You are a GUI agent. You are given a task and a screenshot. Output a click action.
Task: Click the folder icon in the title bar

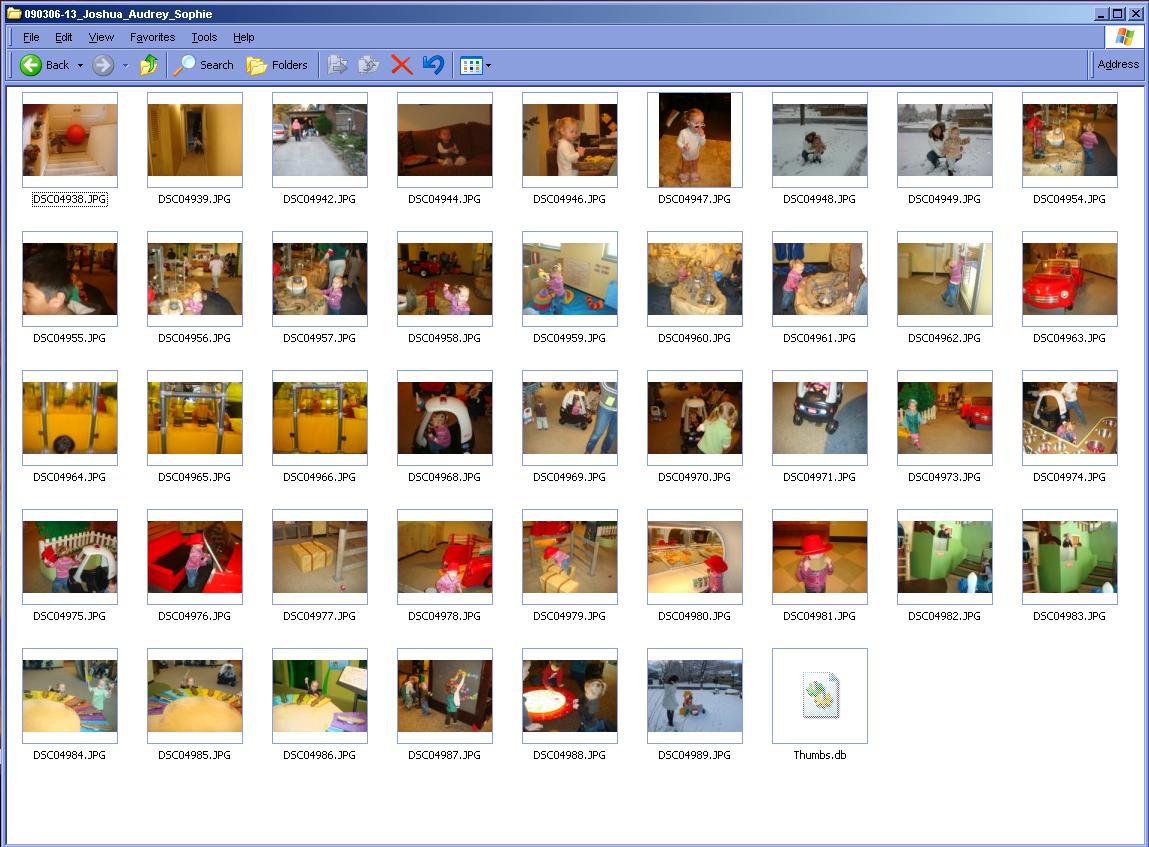[14, 13]
